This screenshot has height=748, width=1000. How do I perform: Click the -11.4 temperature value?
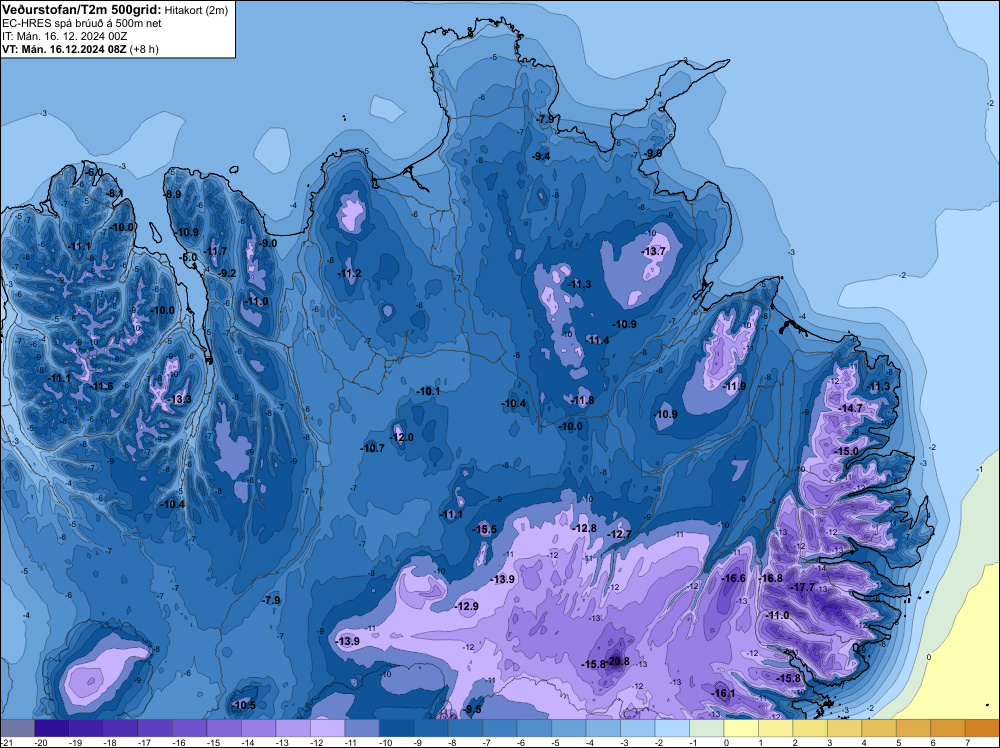coord(598,341)
